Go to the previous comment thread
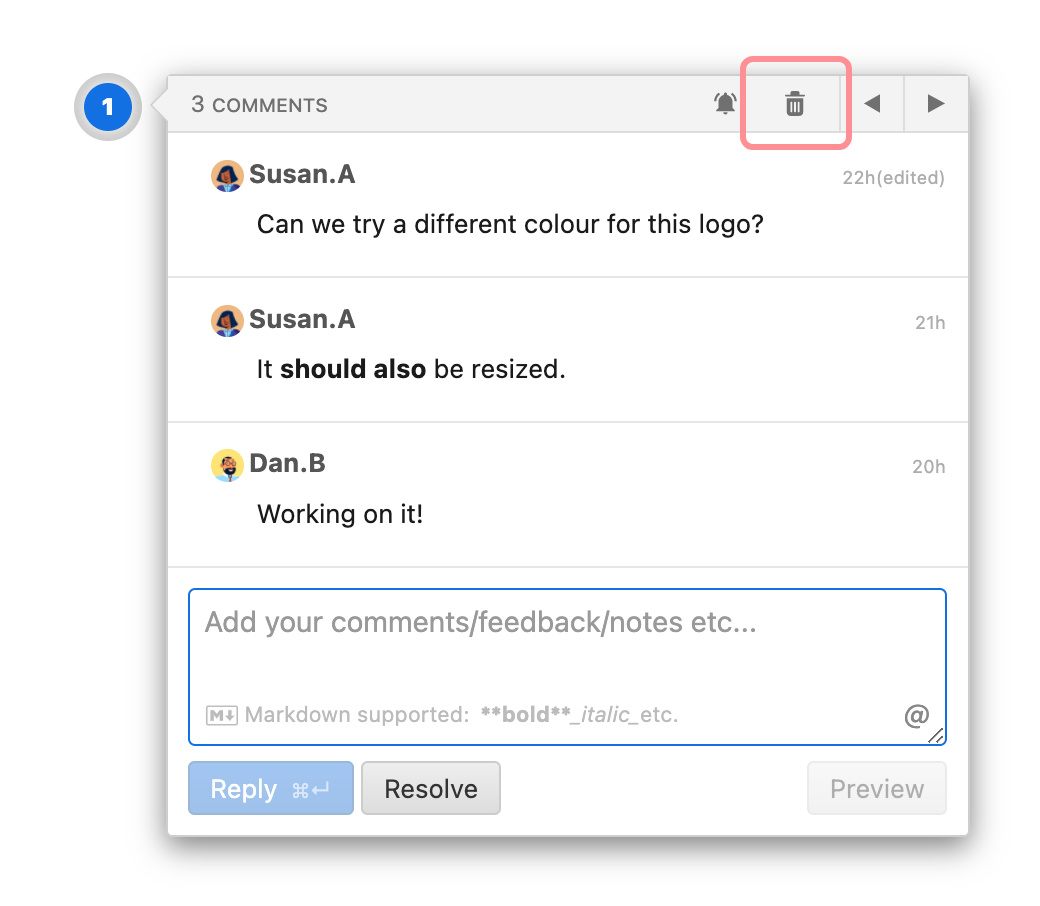This screenshot has width=1040, height=906. point(872,103)
